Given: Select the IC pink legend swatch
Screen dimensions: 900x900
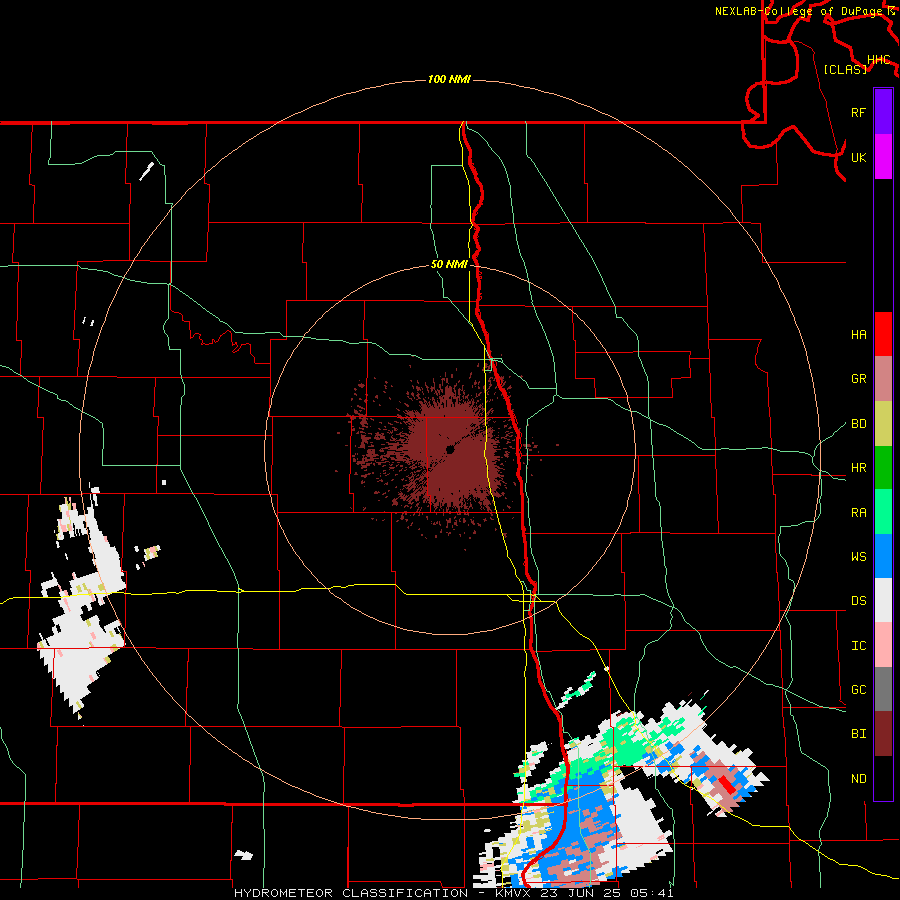Looking at the screenshot, I should point(883,645).
